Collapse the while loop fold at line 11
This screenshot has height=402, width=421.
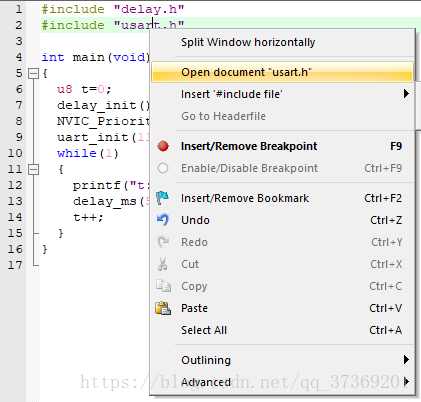(33, 169)
